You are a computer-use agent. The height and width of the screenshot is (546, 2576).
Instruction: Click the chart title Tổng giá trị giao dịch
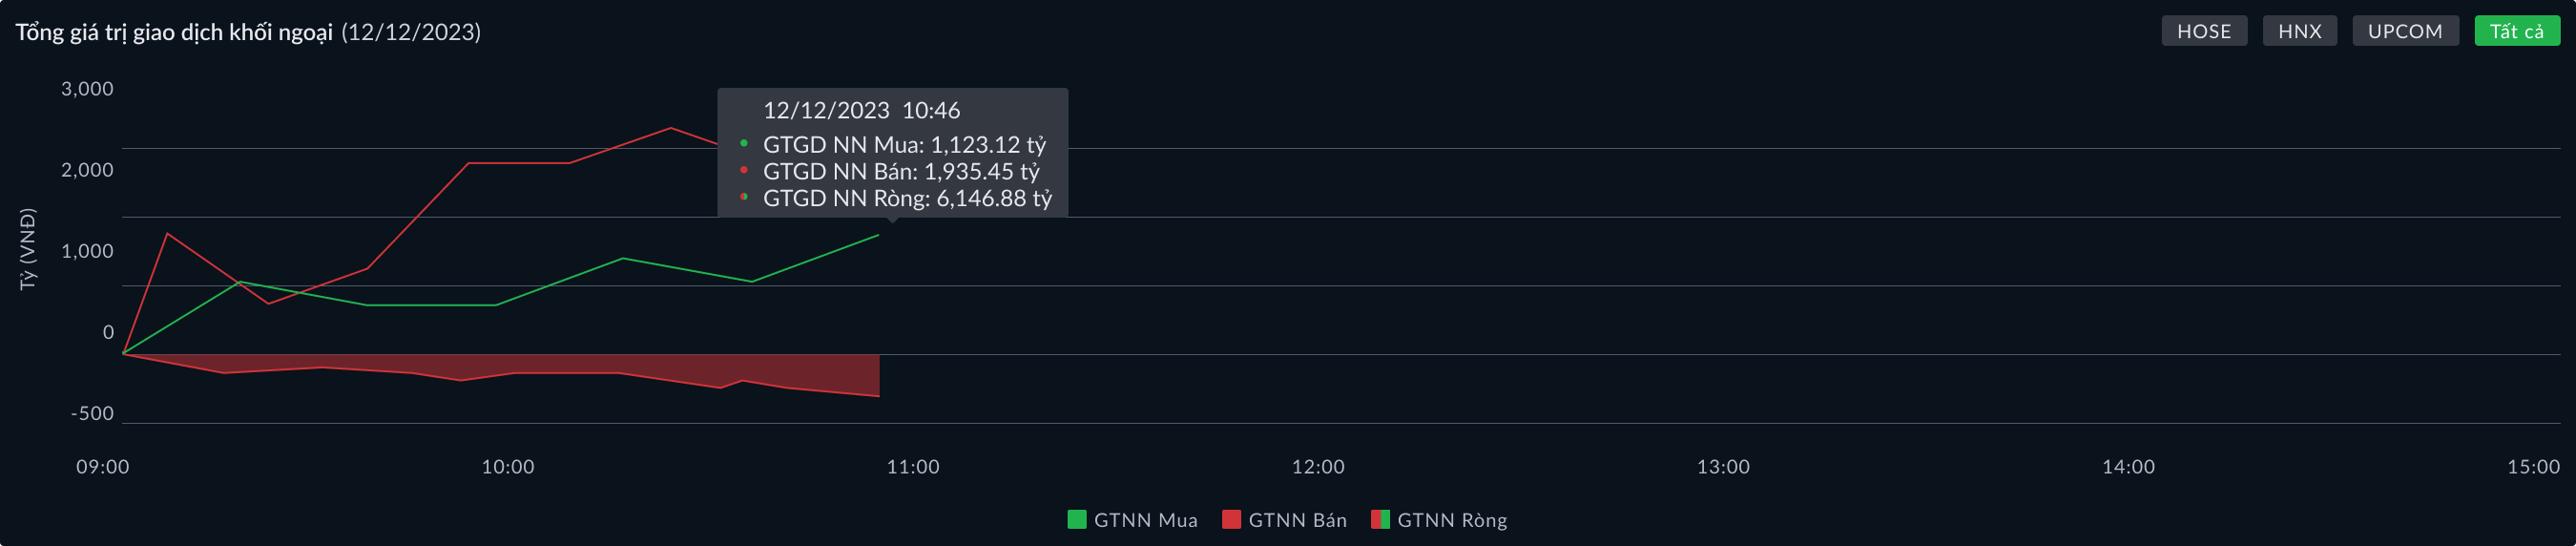tap(174, 32)
